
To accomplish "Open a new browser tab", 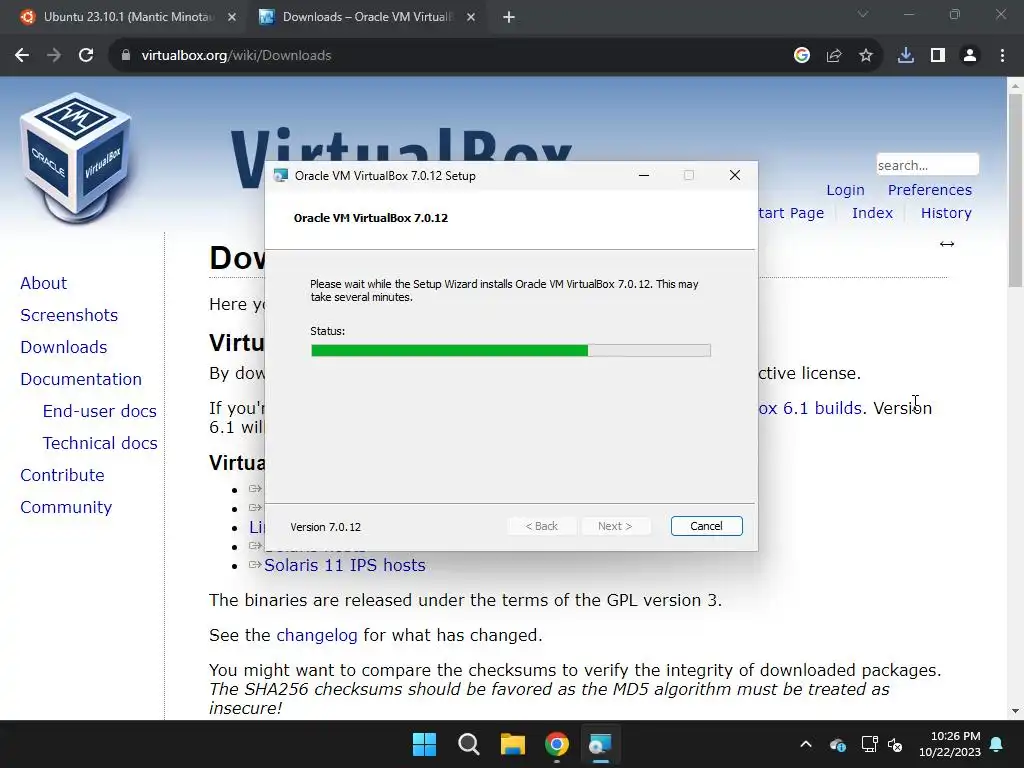I will pos(509,17).
